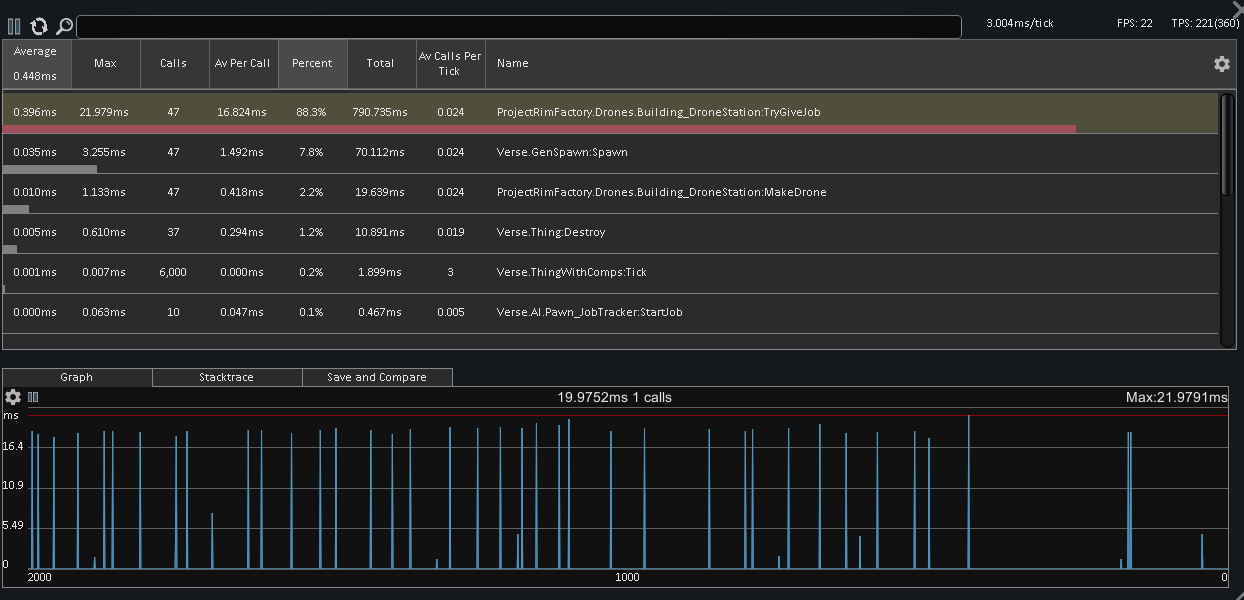Image resolution: width=1244 pixels, height=600 pixels.
Task: Sort entries by Av Calls Per Tick
Action: (x=450, y=63)
